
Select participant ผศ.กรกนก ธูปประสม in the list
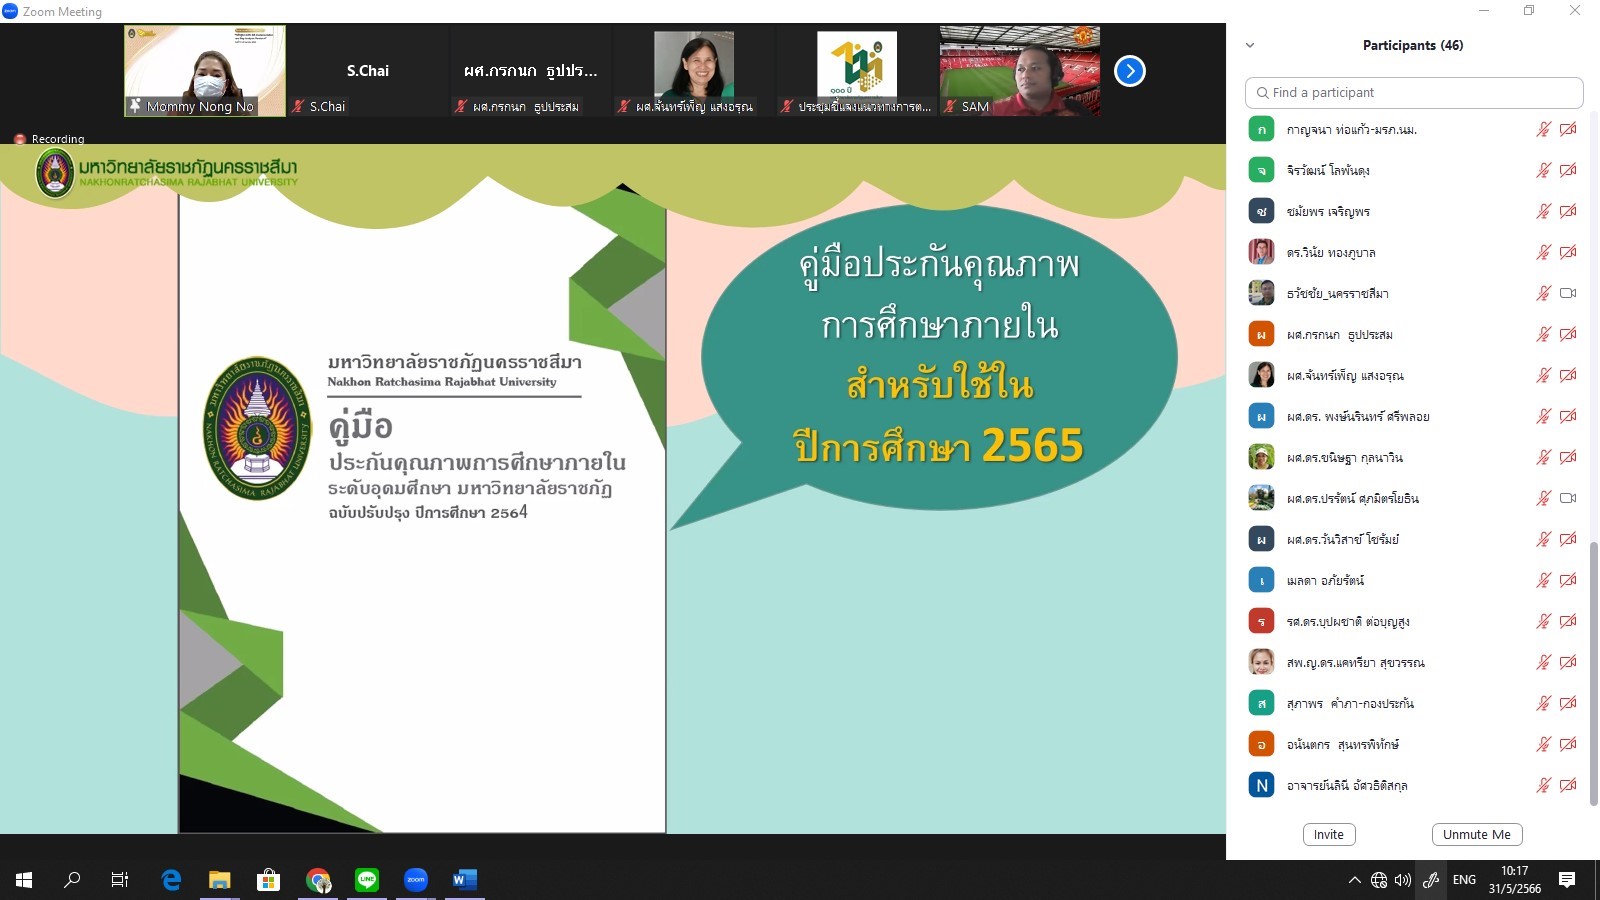click(x=1339, y=334)
